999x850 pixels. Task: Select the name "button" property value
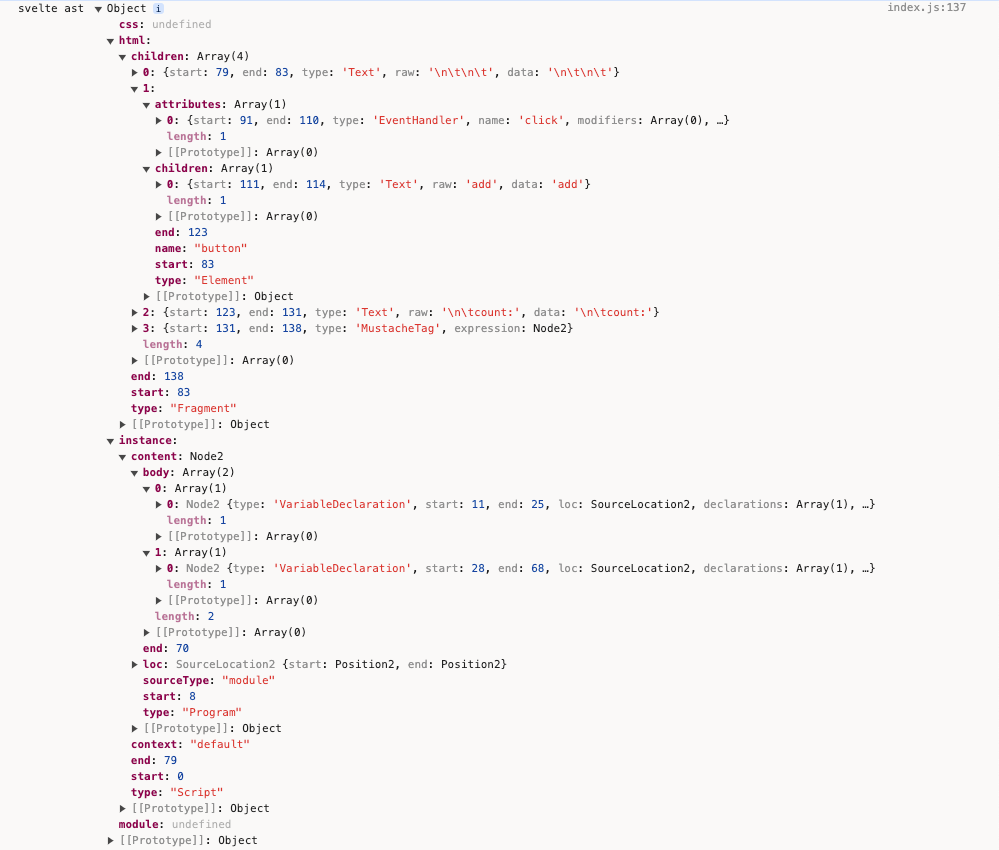219,248
